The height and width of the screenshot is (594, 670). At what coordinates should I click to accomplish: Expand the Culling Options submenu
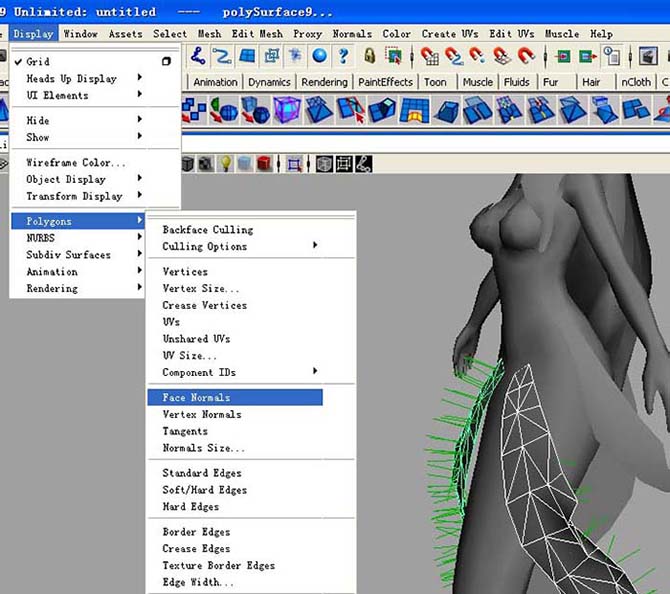(x=204, y=247)
